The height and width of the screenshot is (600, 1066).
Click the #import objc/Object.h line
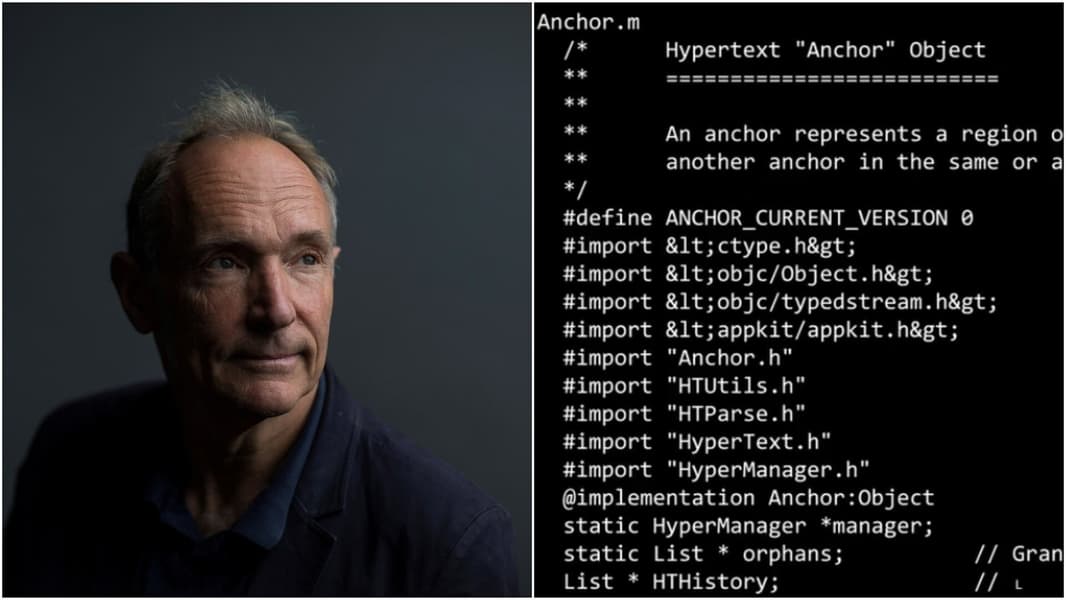(748, 274)
